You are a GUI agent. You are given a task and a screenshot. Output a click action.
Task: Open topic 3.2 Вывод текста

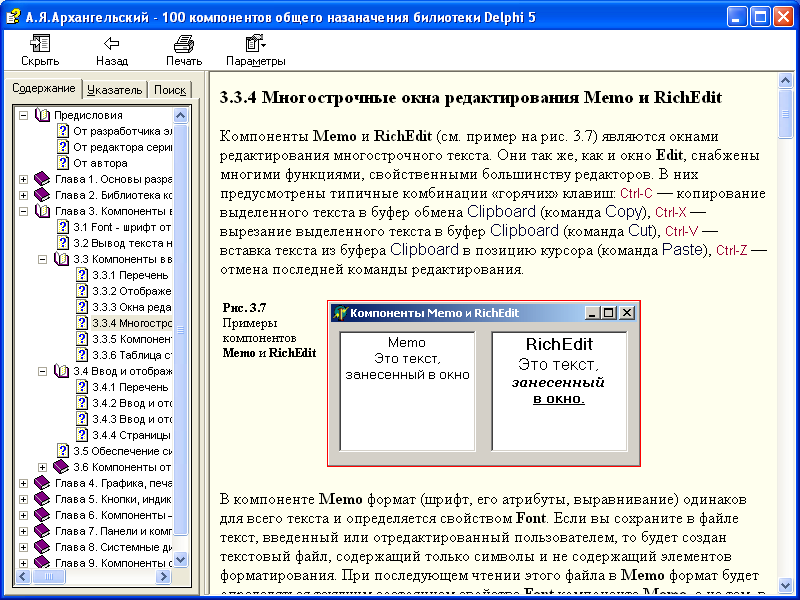122,243
